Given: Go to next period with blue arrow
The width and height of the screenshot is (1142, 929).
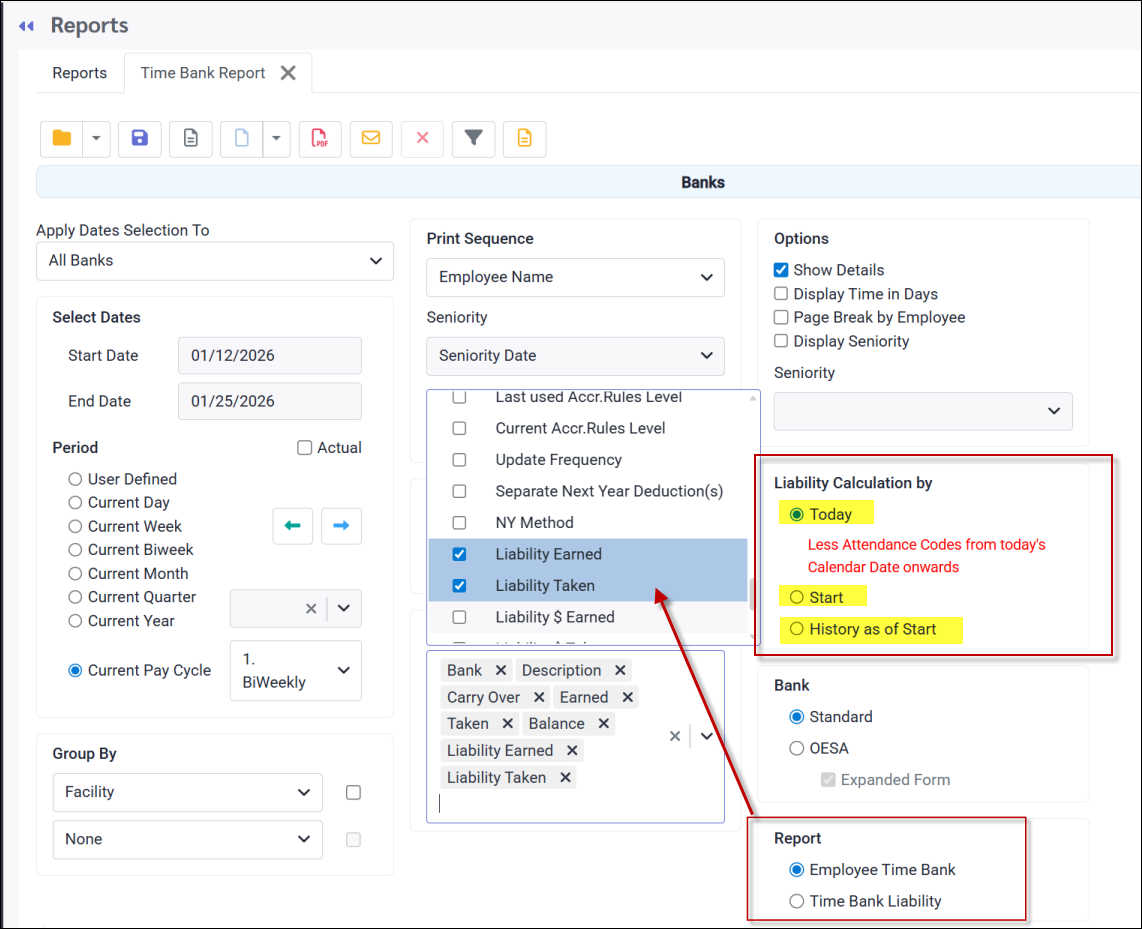Looking at the screenshot, I should coord(341,526).
